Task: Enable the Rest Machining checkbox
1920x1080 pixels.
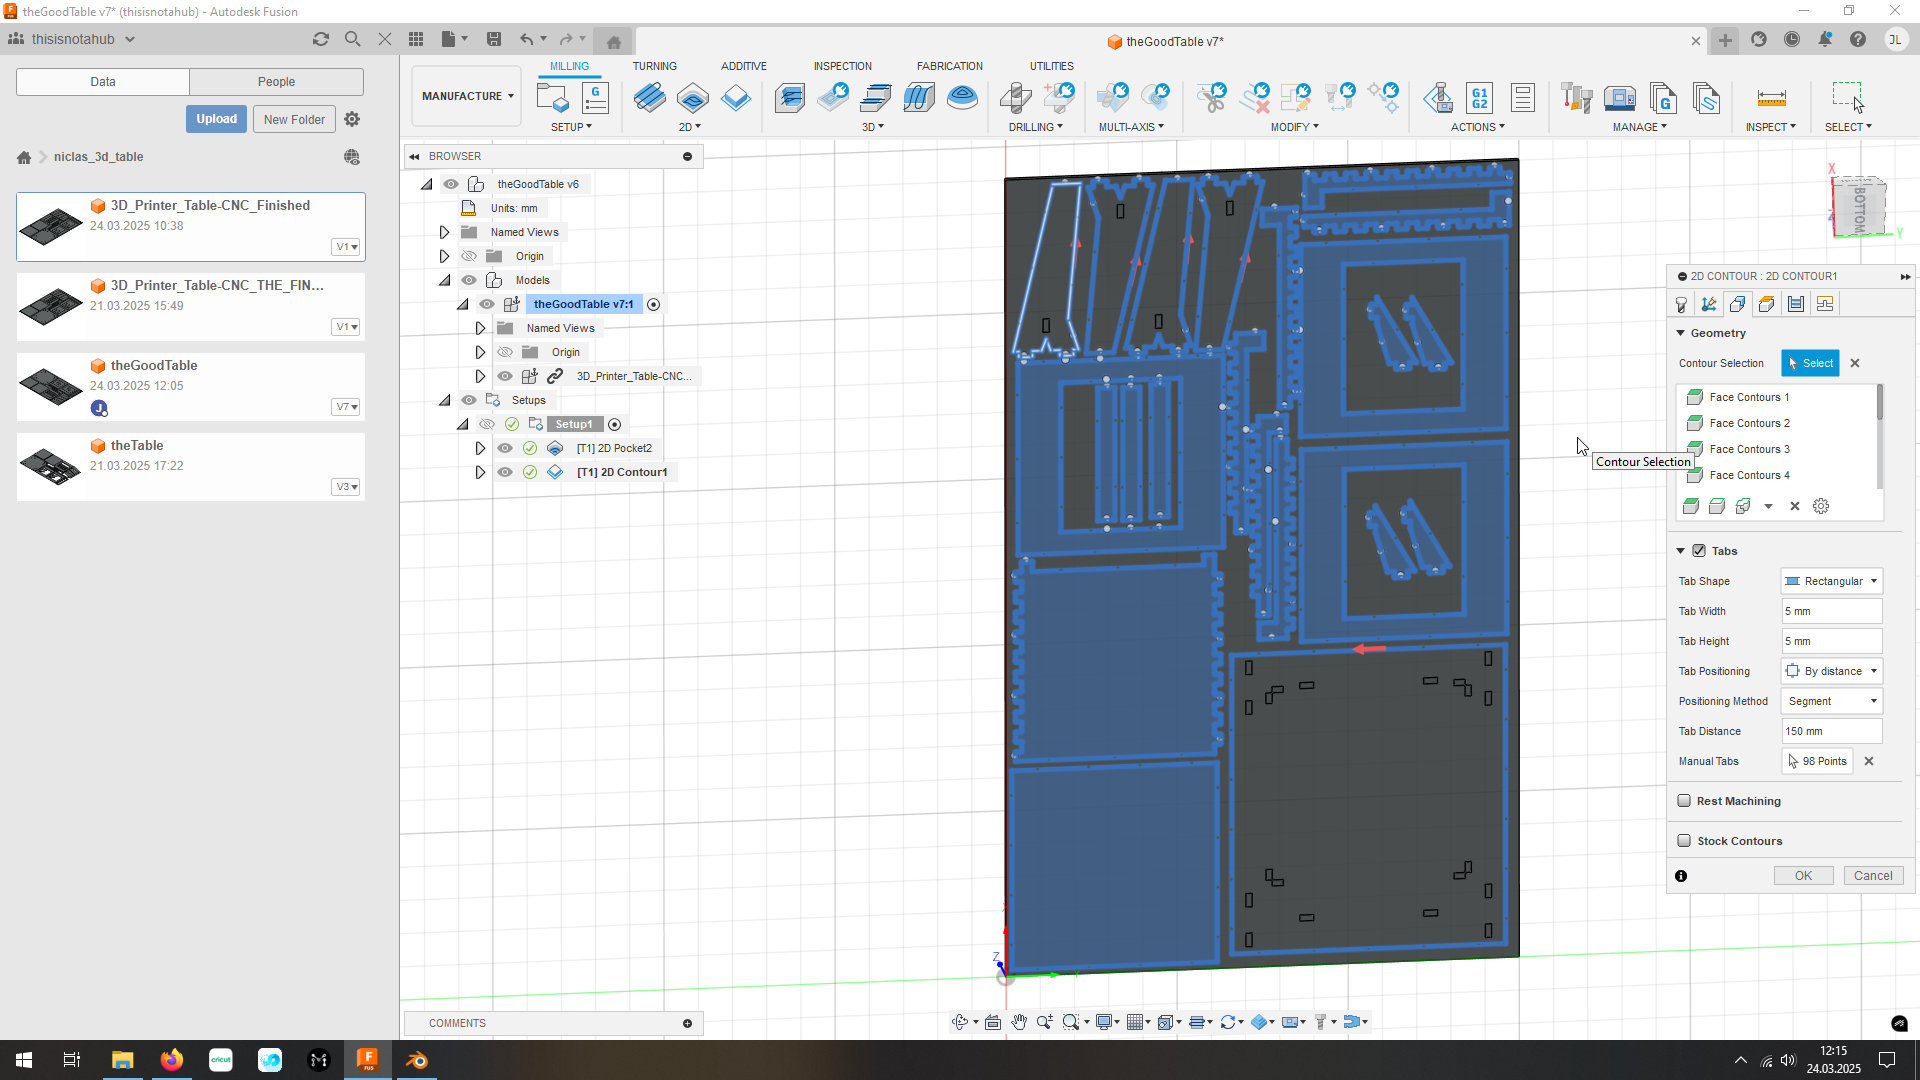Action: pyautogui.click(x=1684, y=800)
